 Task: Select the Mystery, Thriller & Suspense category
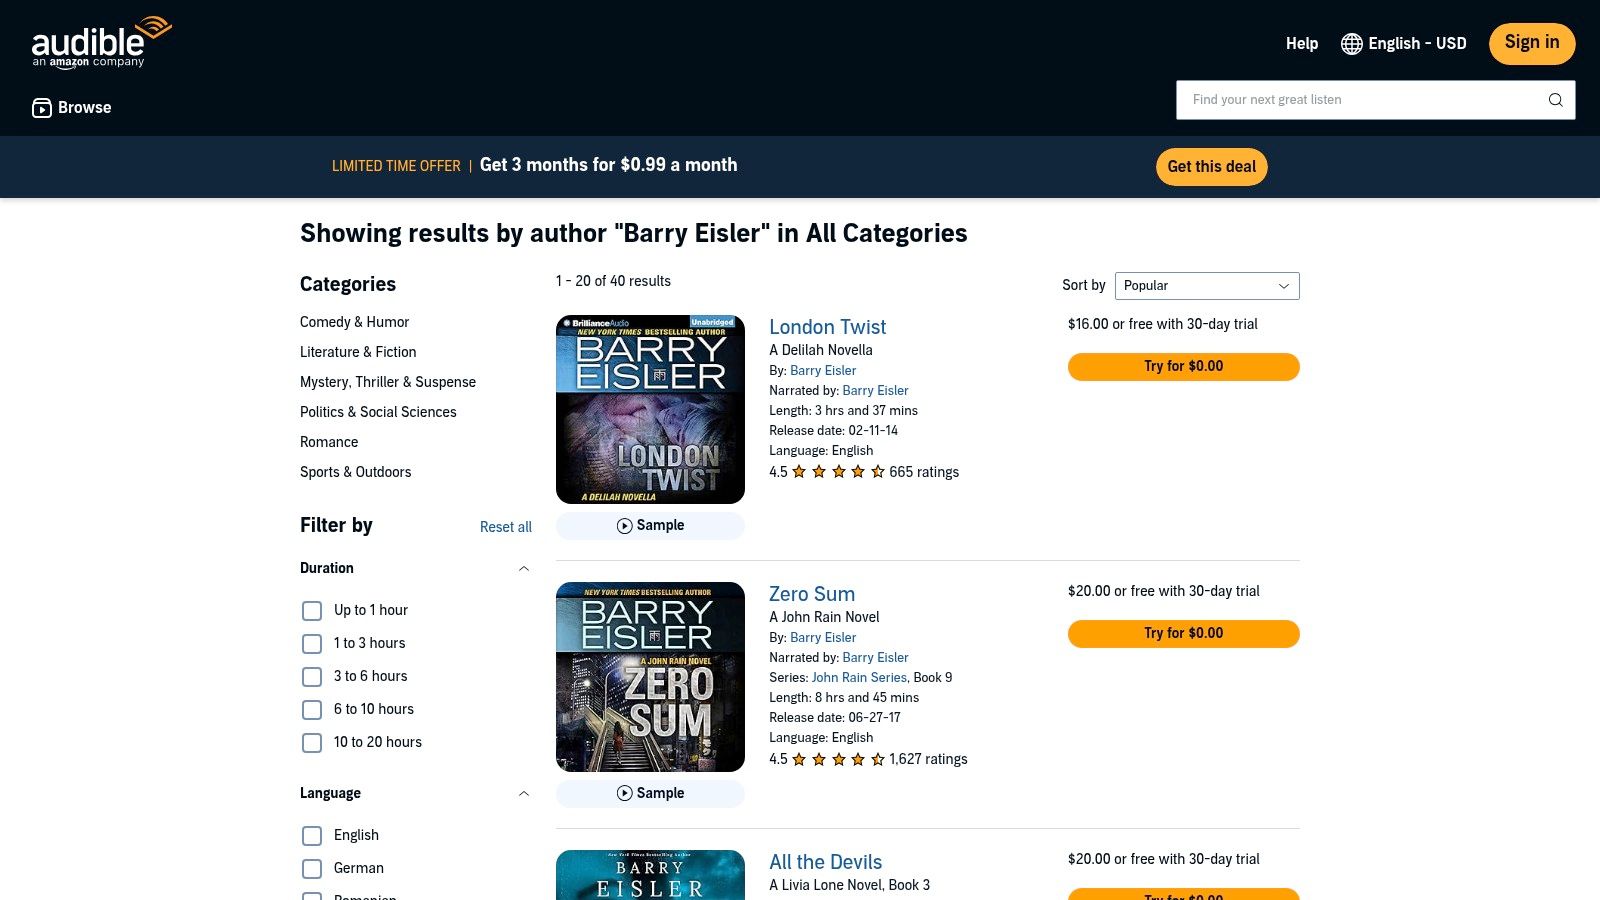point(388,382)
